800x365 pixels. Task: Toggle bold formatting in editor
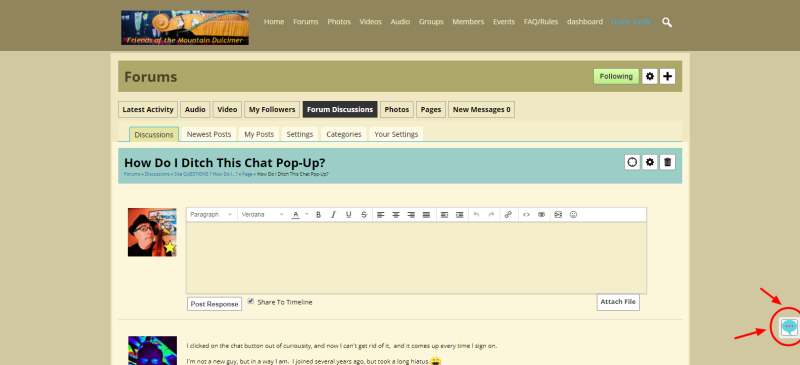click(318, 215)
